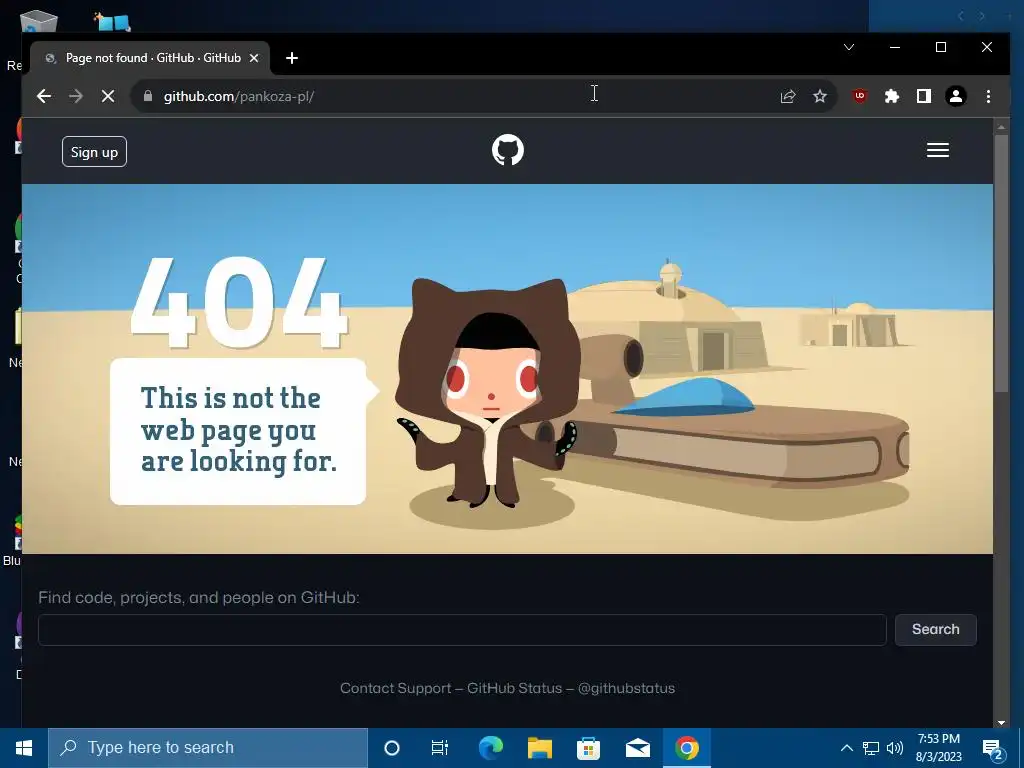Open the tab search chevron
1024x768 pixels.
pos(849,47)
